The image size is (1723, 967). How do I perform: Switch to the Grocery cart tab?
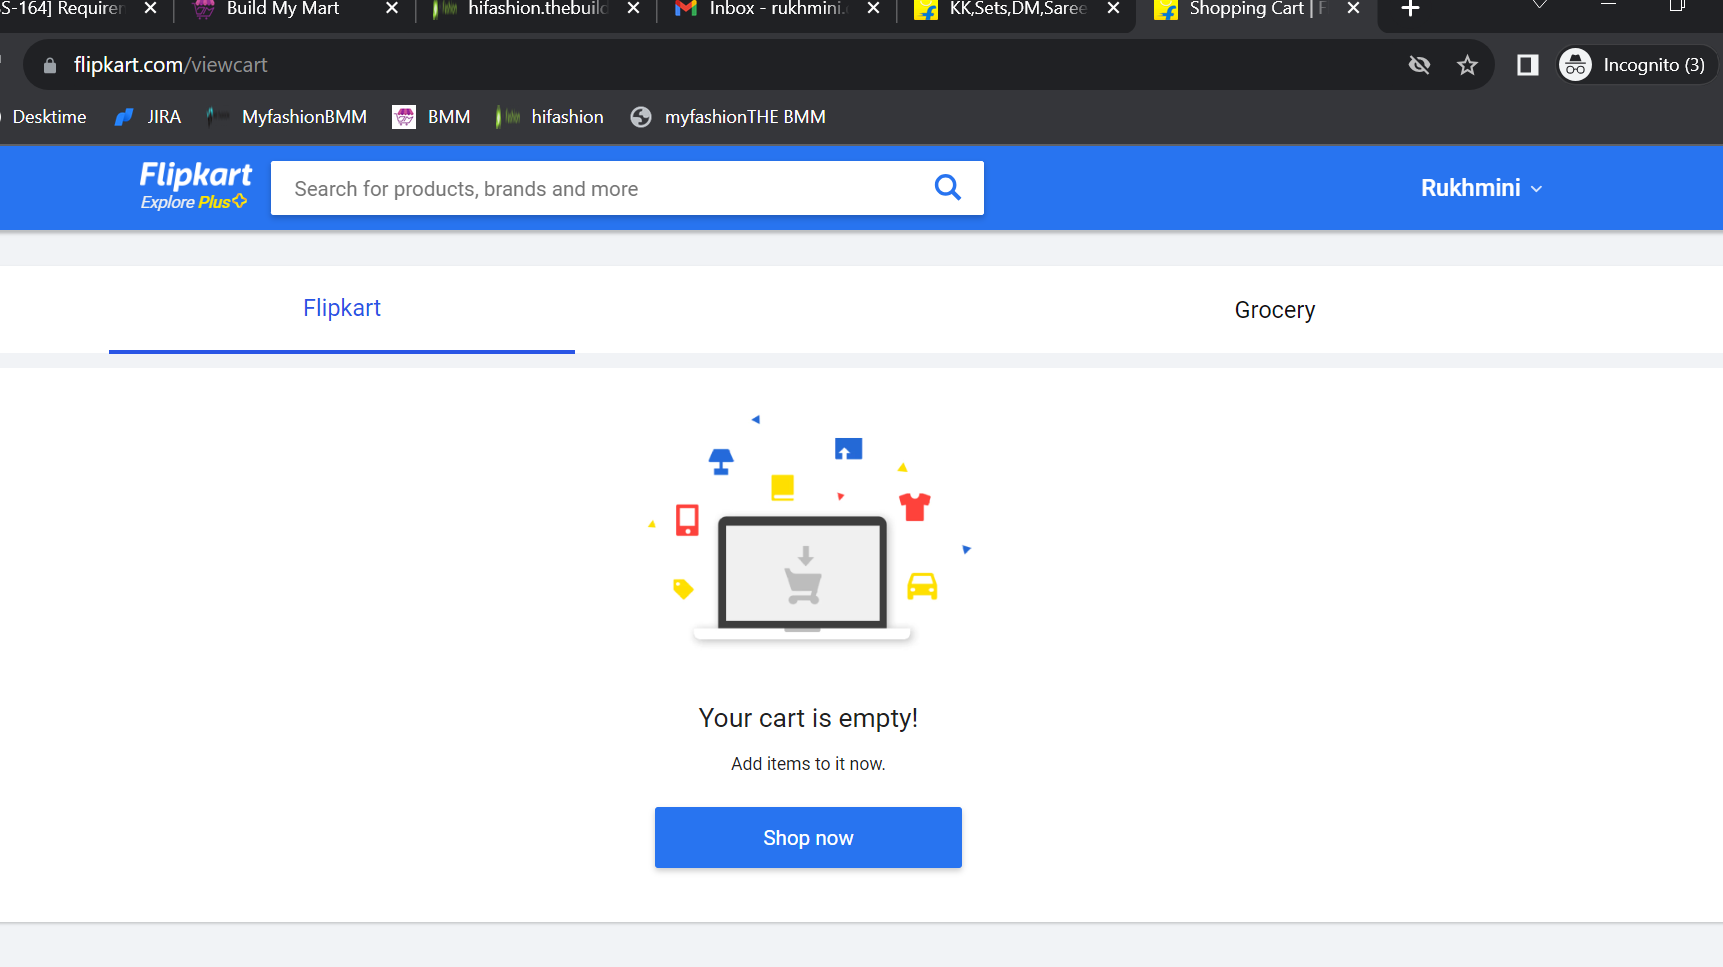(x=1275, y=310)
